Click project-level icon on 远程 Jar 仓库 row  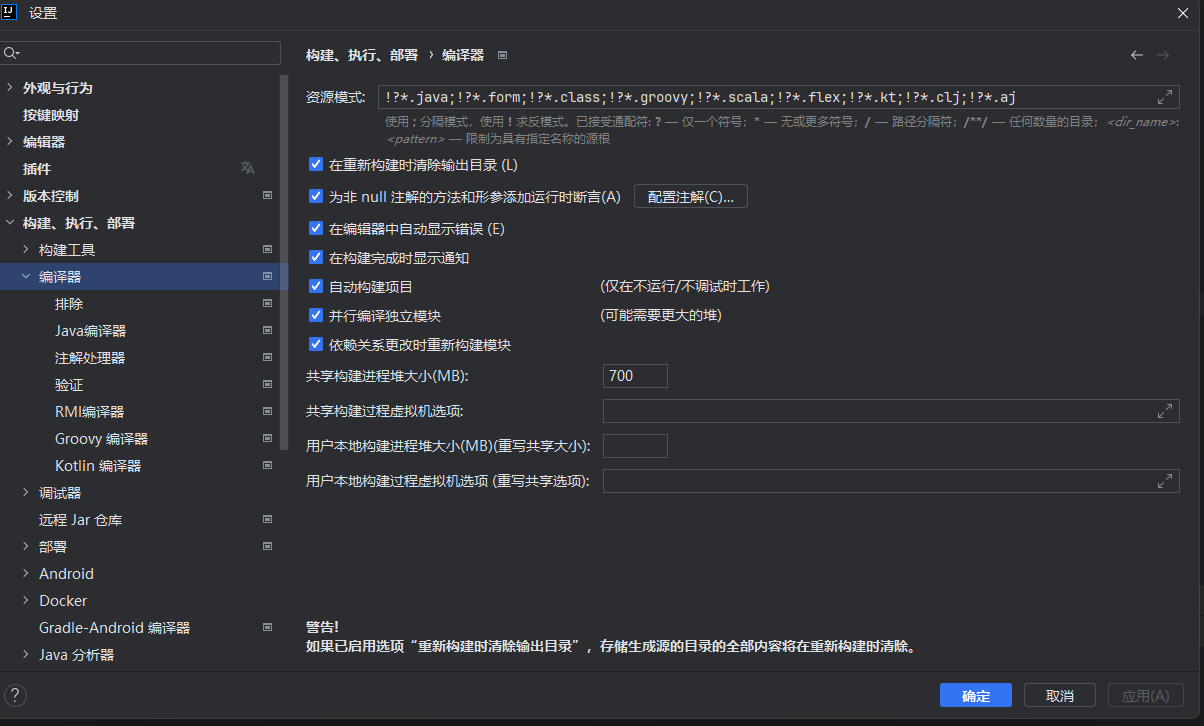pyautogui.click(x=267, y=519)
